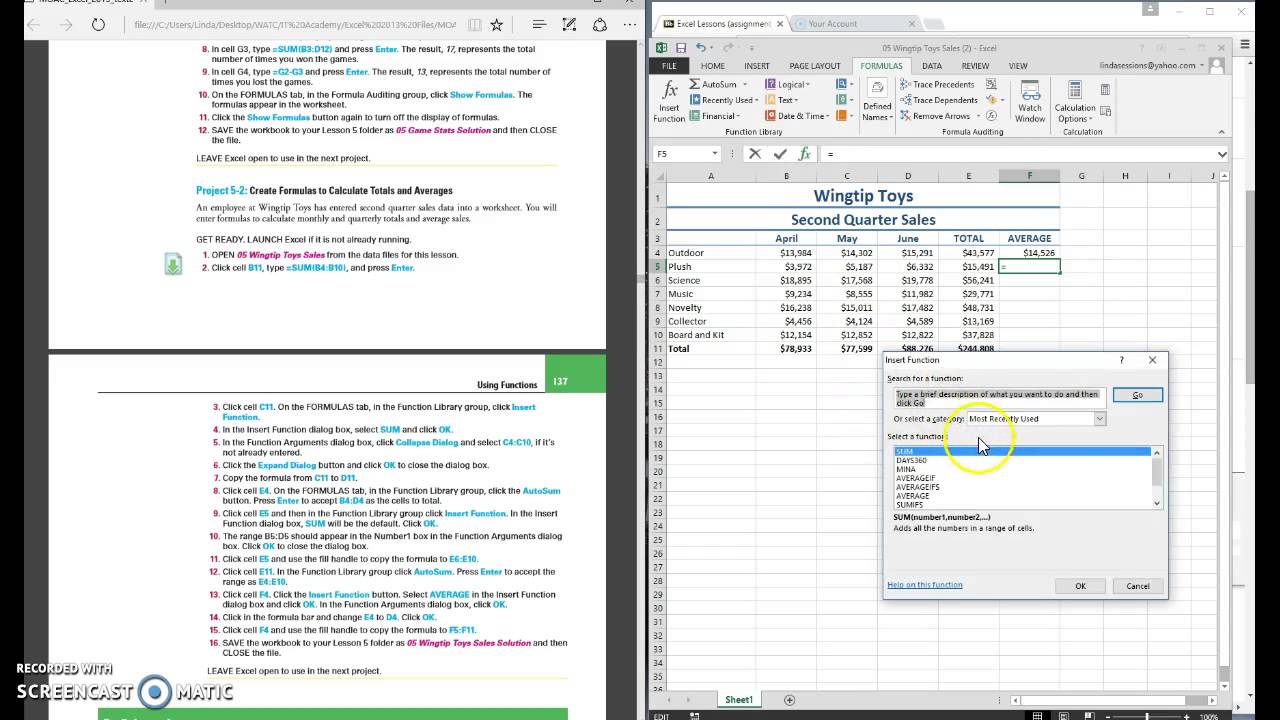Click the Calculate Sheet icon

click(x=1105, y=111)
